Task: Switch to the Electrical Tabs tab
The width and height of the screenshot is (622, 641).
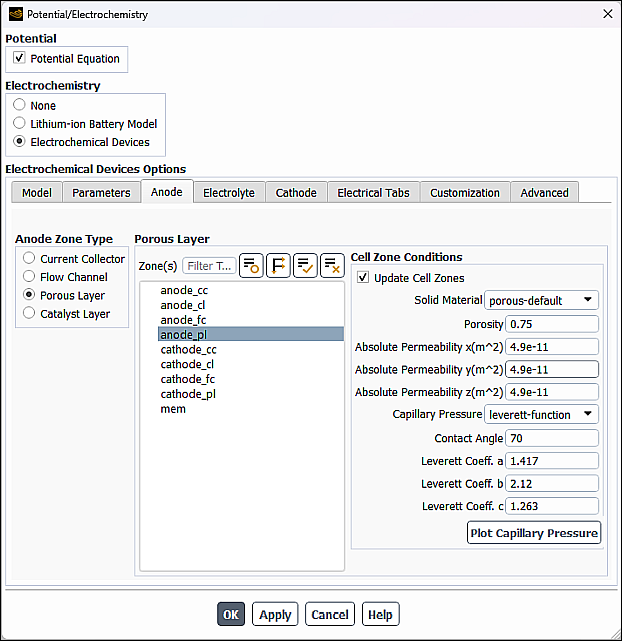Action: pyautogui.click(x=373, y=193)
